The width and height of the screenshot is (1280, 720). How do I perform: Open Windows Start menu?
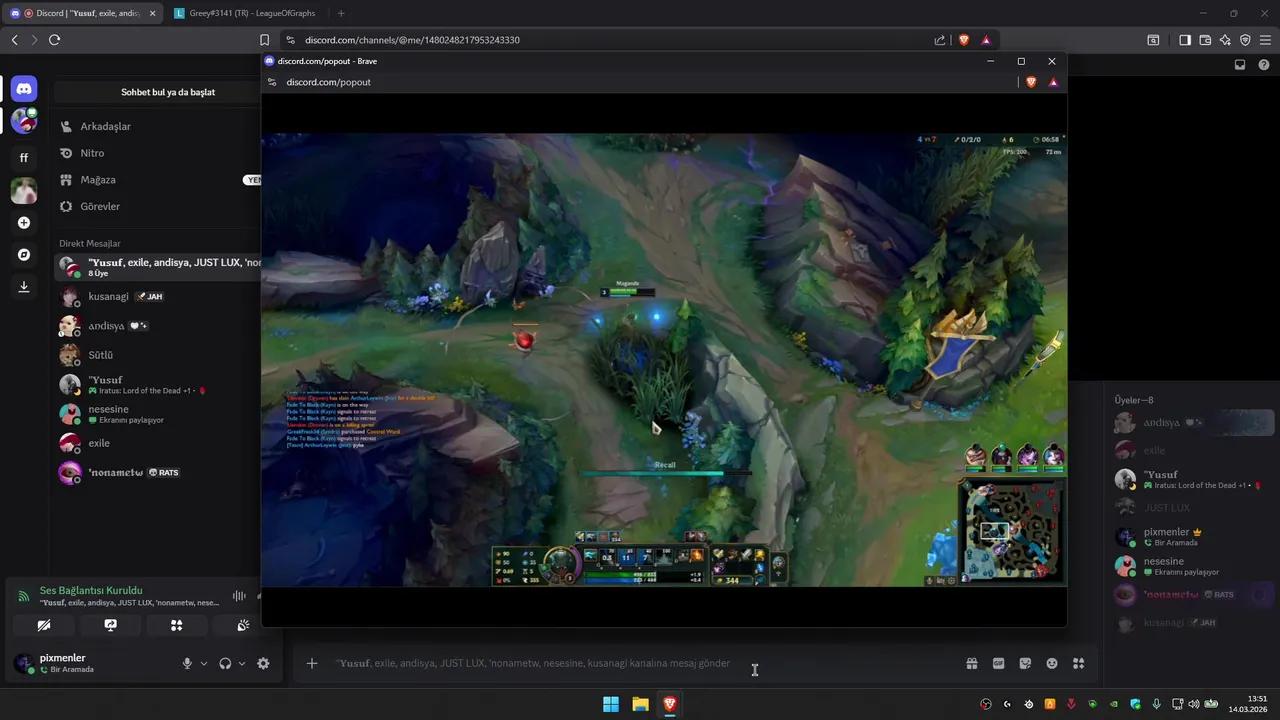click(611, 704)
